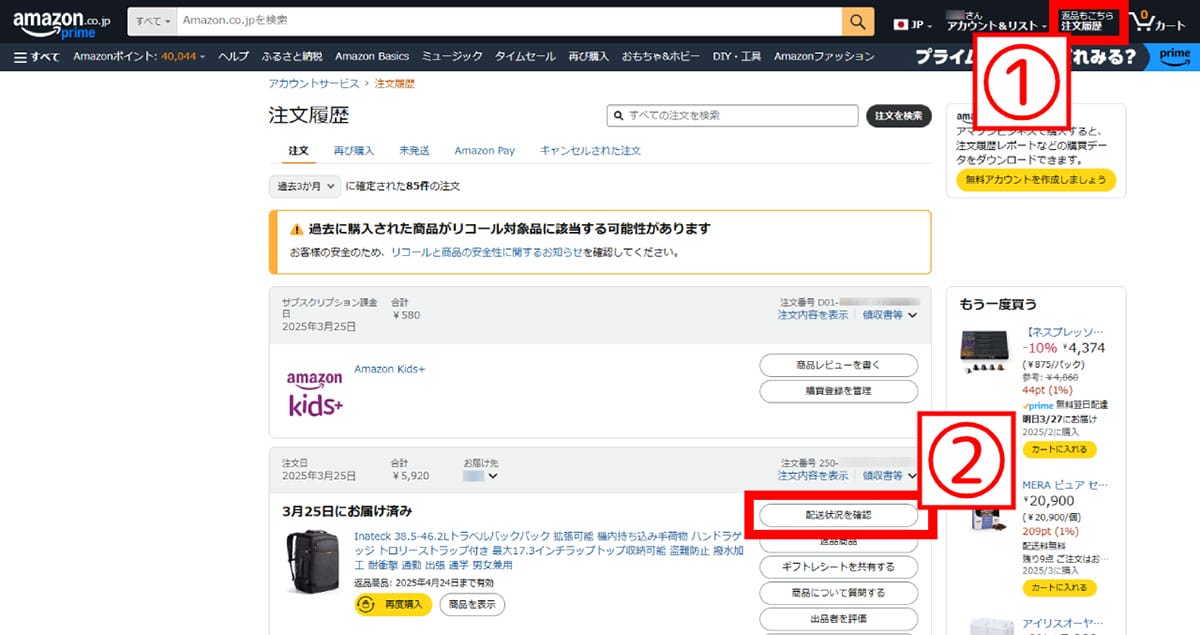This screenshot has width=1200, height=635.
Task: Add the Nespresso item with カートに入れる
Action: [1059, 450]
